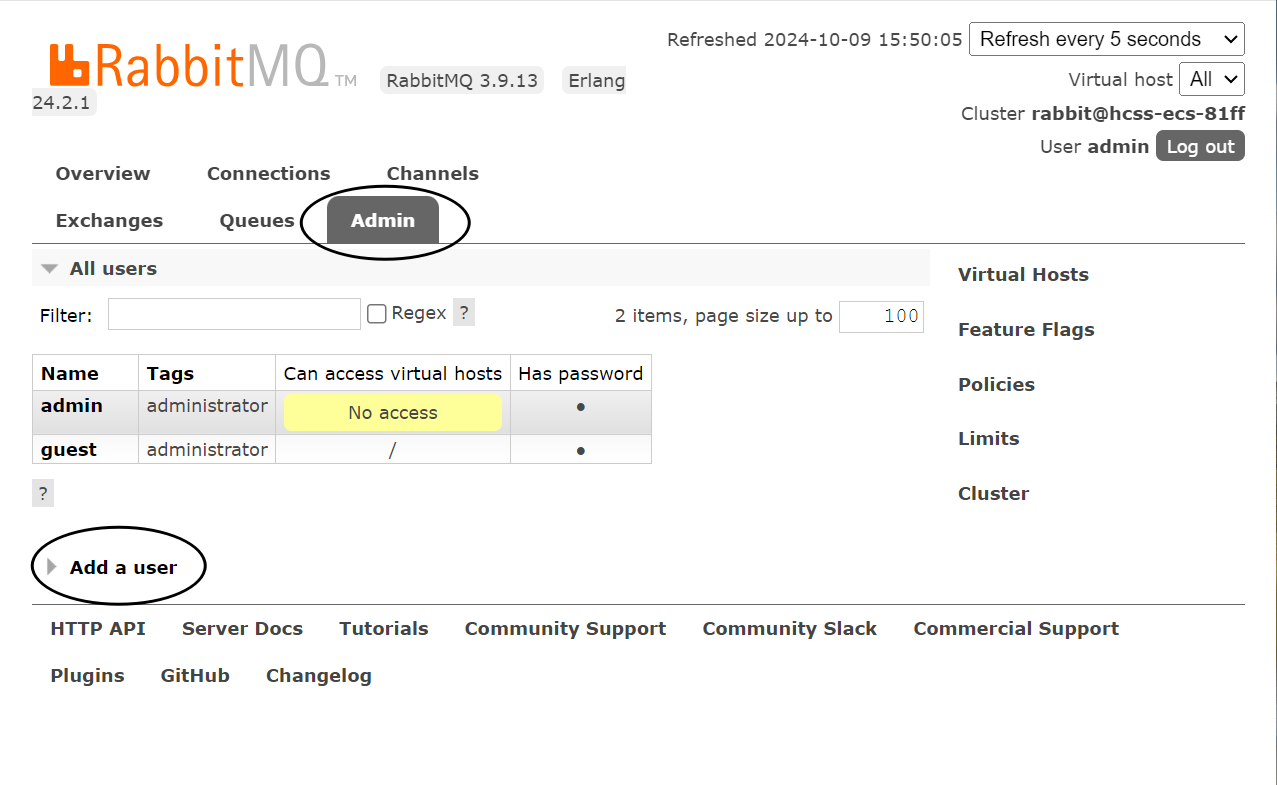Open the Server Docs link
This screenshot has width=1277, height=785.
(242, 628)
